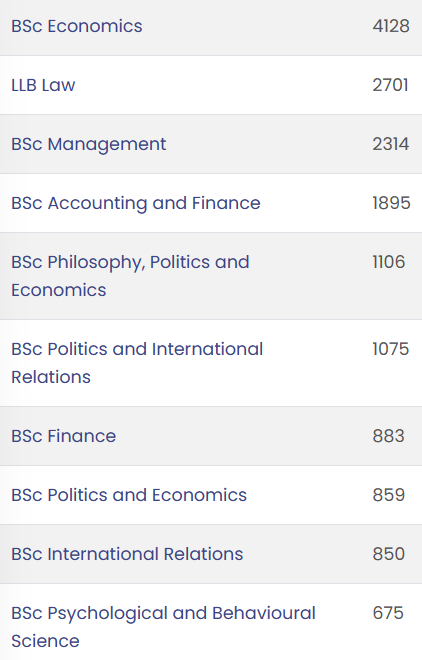Screen dimensions: 422x660
Task: Select the LLB Law row
Action: coord(211,85)
